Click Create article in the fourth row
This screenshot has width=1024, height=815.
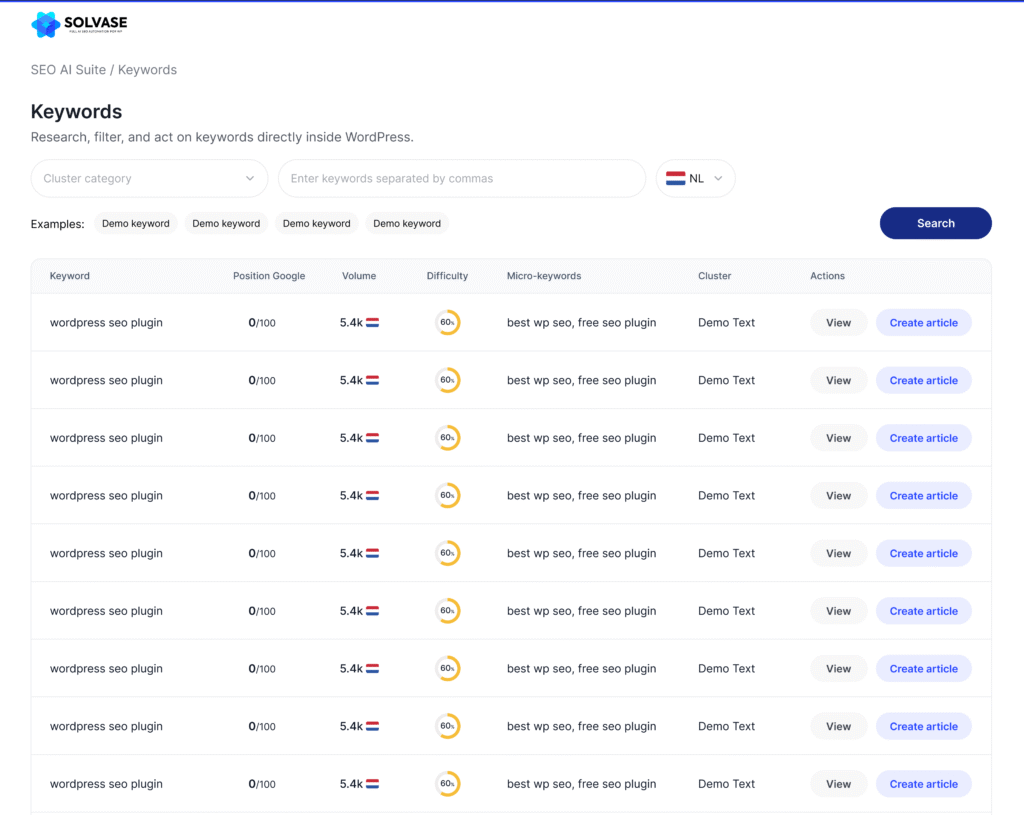923,496
